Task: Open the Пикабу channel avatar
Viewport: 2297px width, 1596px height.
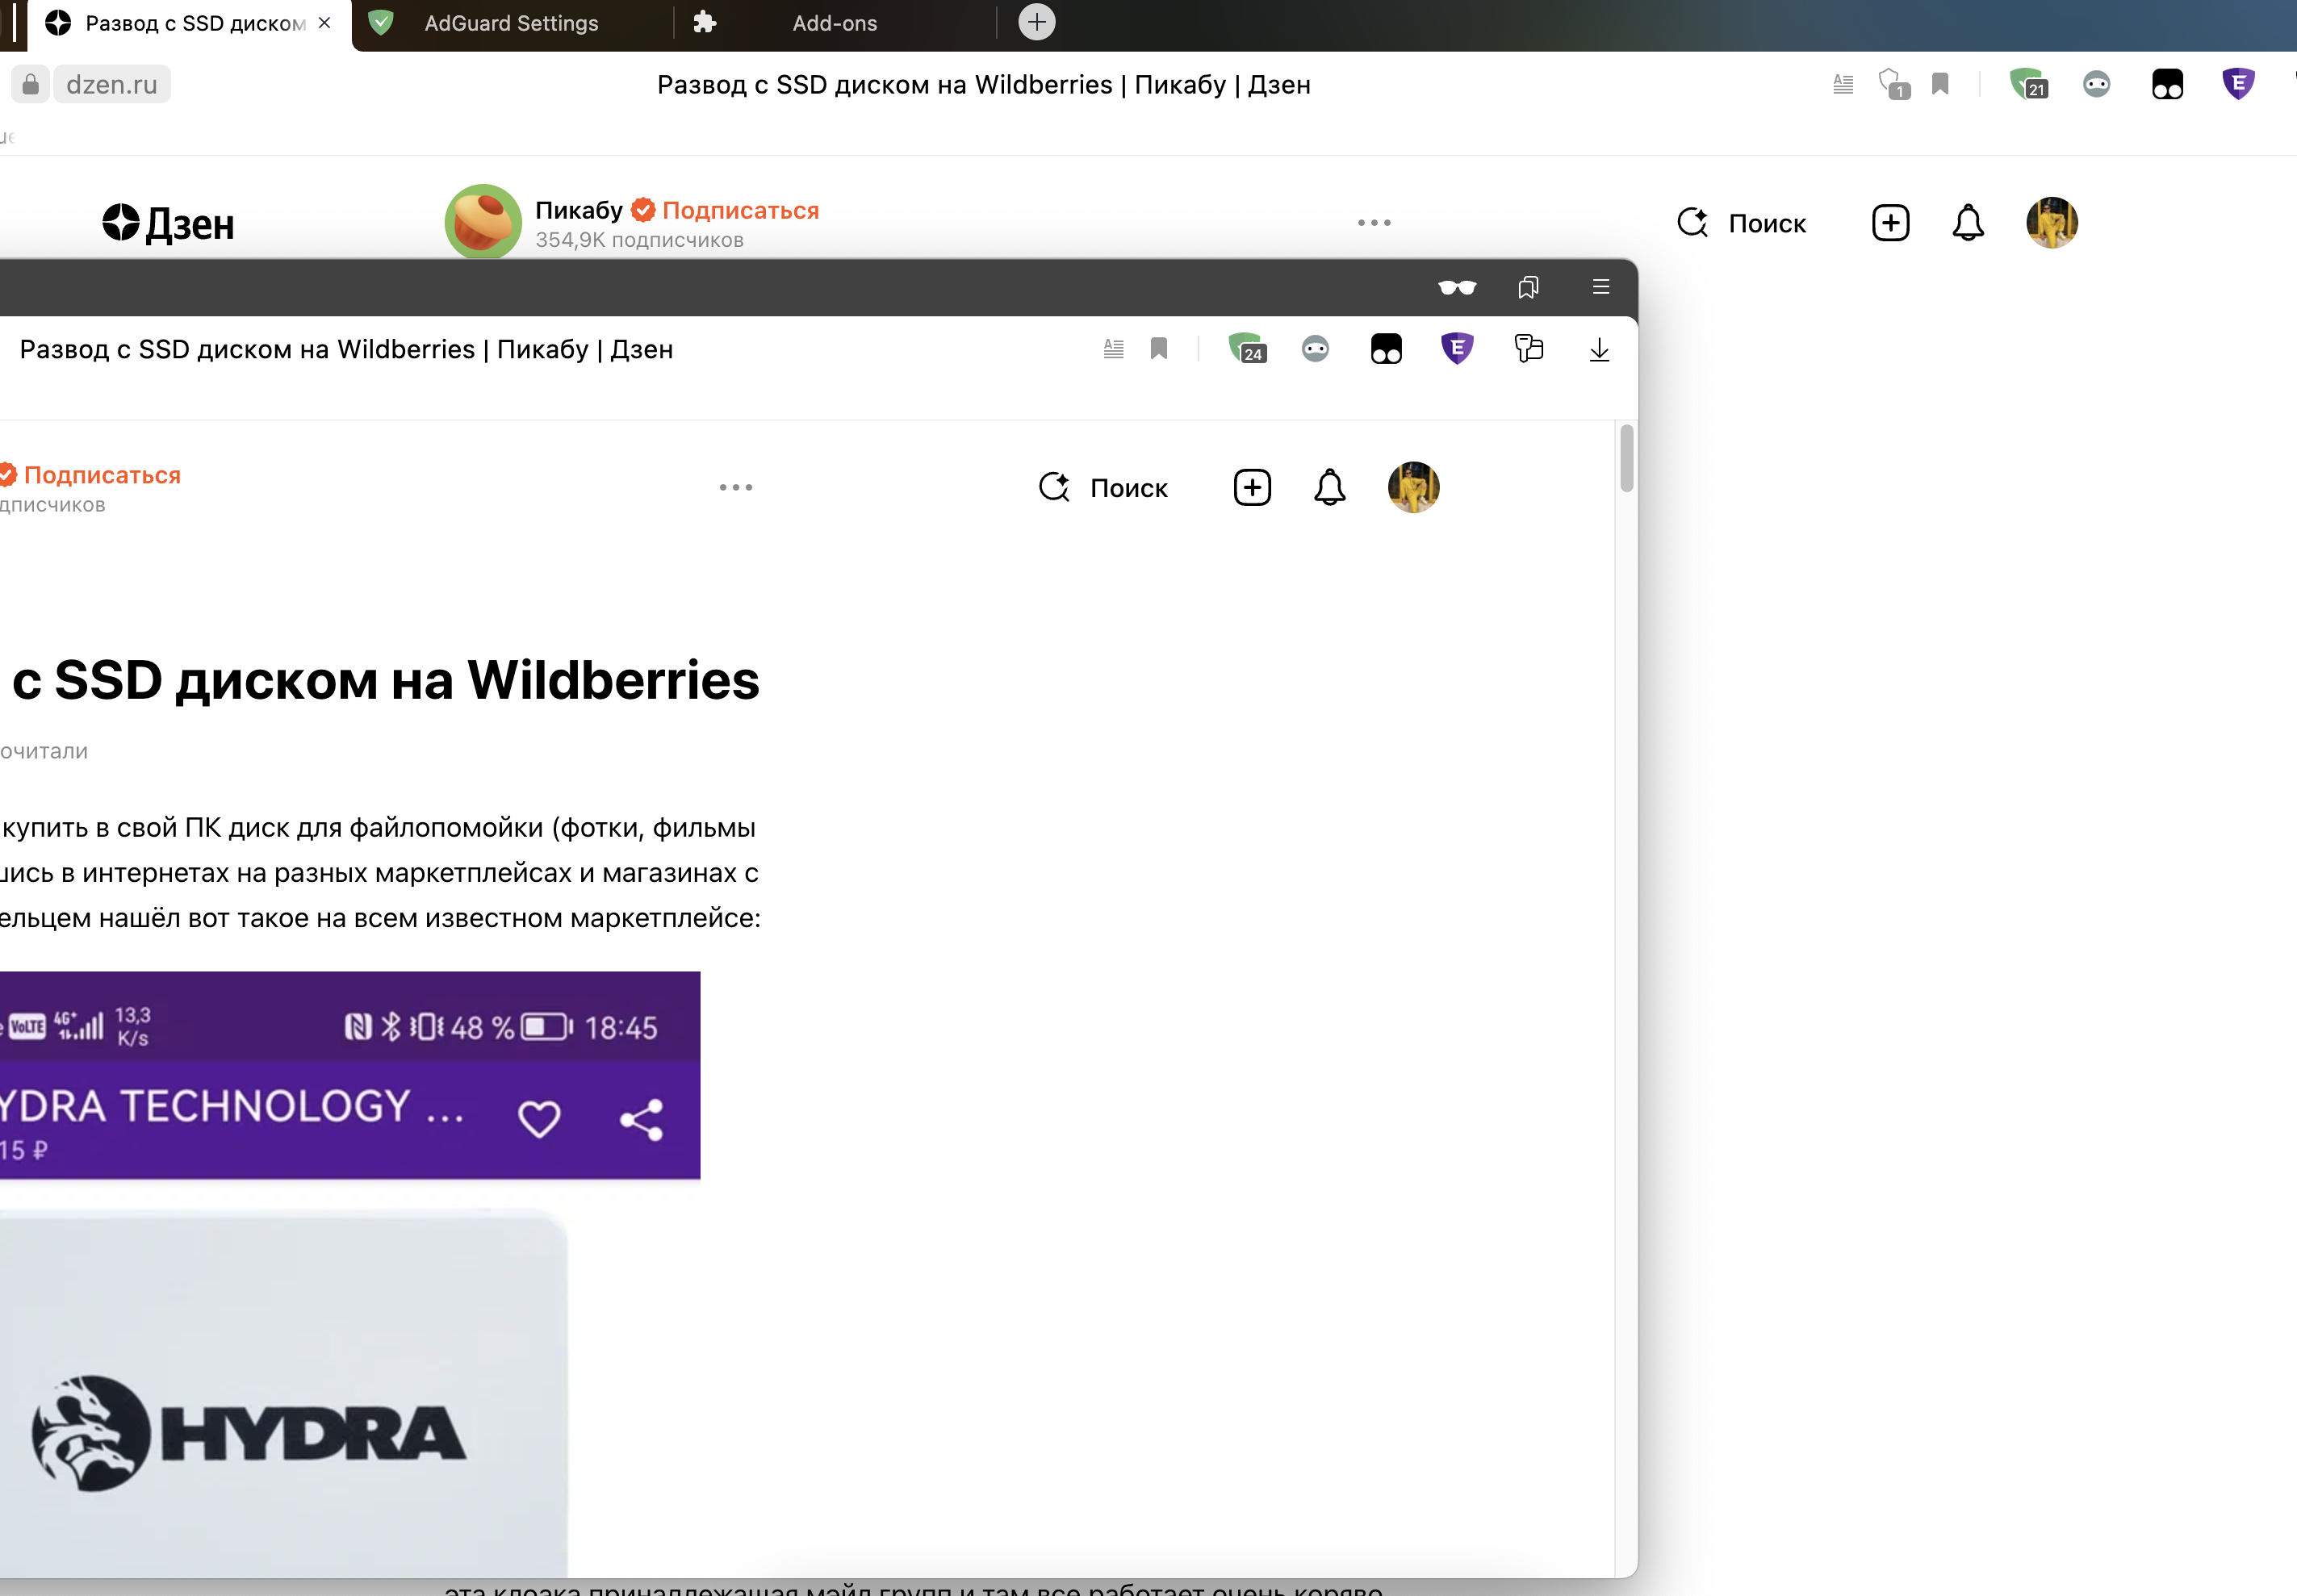Action: click(x=483, y=221)
